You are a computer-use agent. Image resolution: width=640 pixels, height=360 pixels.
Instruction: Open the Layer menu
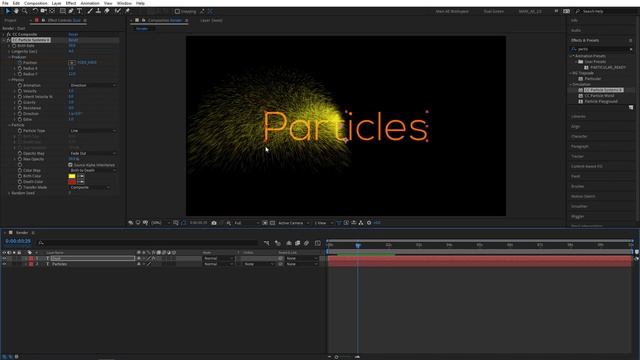click(56, 3)
